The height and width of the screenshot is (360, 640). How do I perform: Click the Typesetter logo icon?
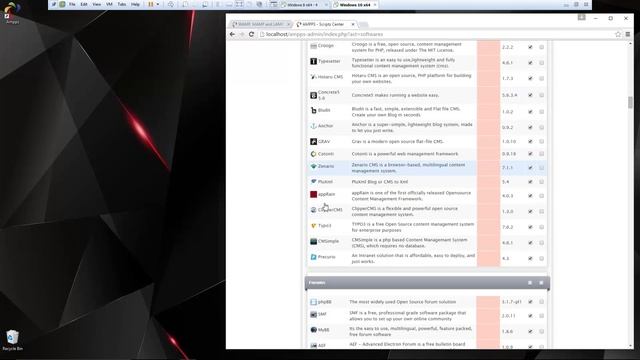click(313, 62)
